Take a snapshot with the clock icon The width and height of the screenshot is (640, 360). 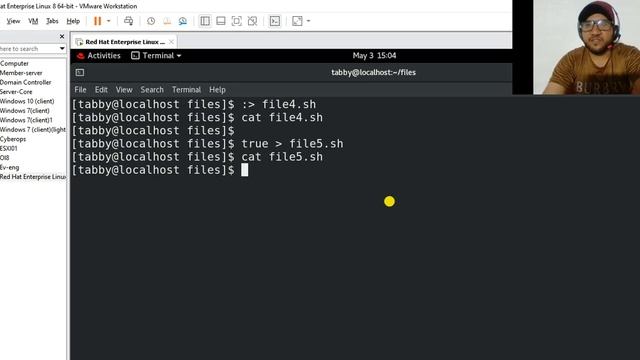pyautogui.click(x=151, y=21)
